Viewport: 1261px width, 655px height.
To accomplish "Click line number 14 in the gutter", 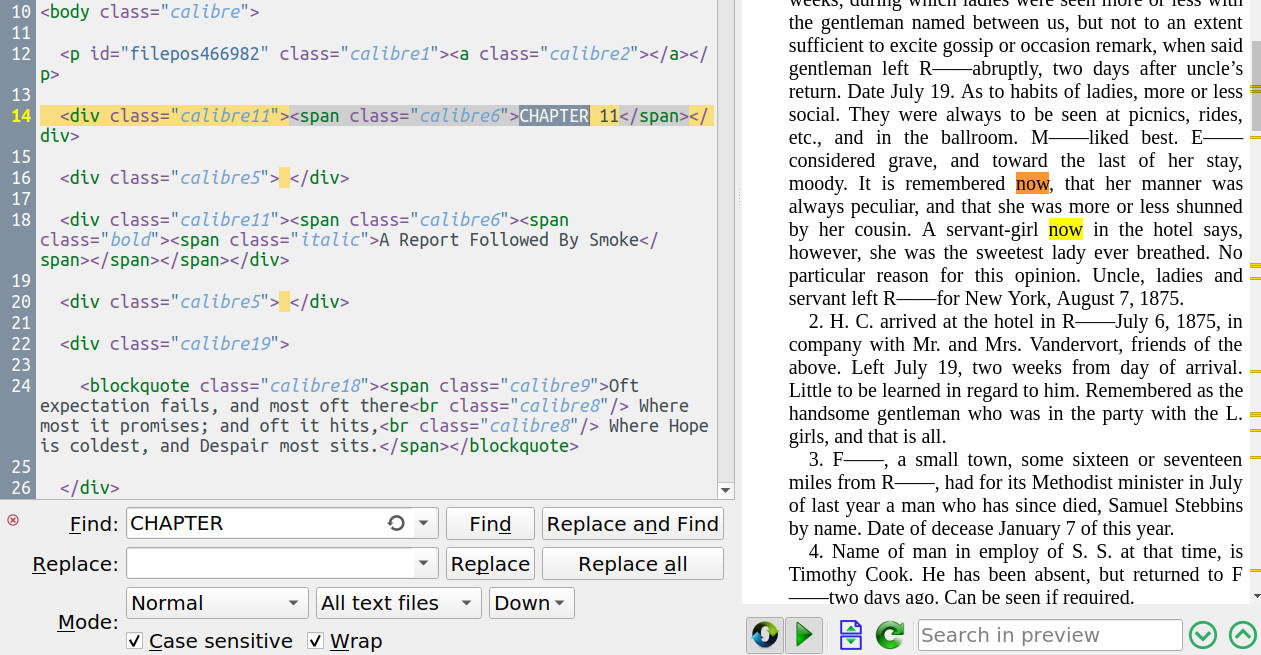I will (20, 116).
